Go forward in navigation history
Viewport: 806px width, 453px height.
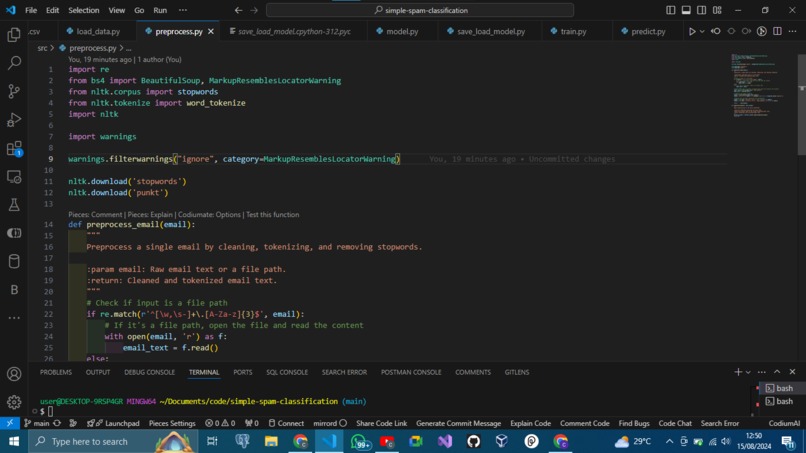[x=254, y=10]
